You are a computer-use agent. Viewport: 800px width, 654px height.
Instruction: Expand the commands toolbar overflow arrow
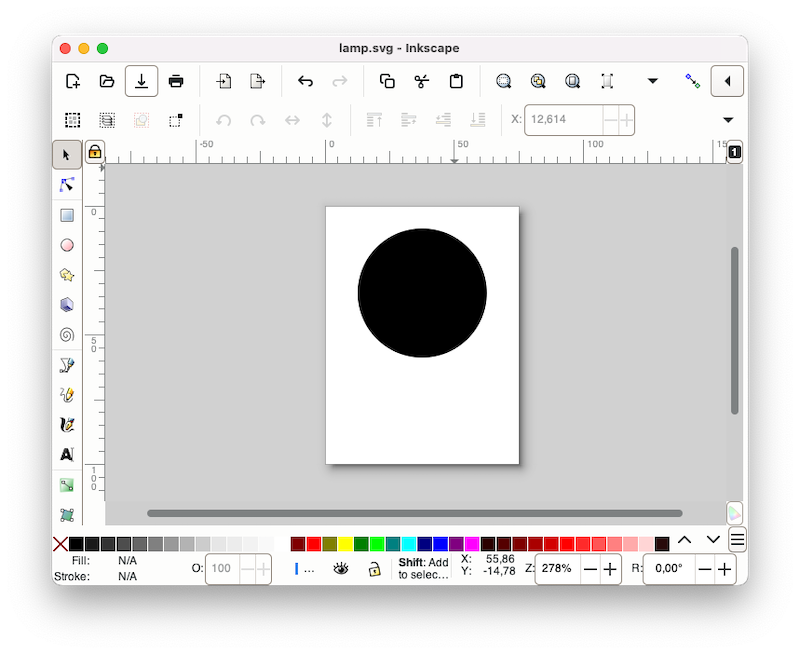click(x=653, y=81)
